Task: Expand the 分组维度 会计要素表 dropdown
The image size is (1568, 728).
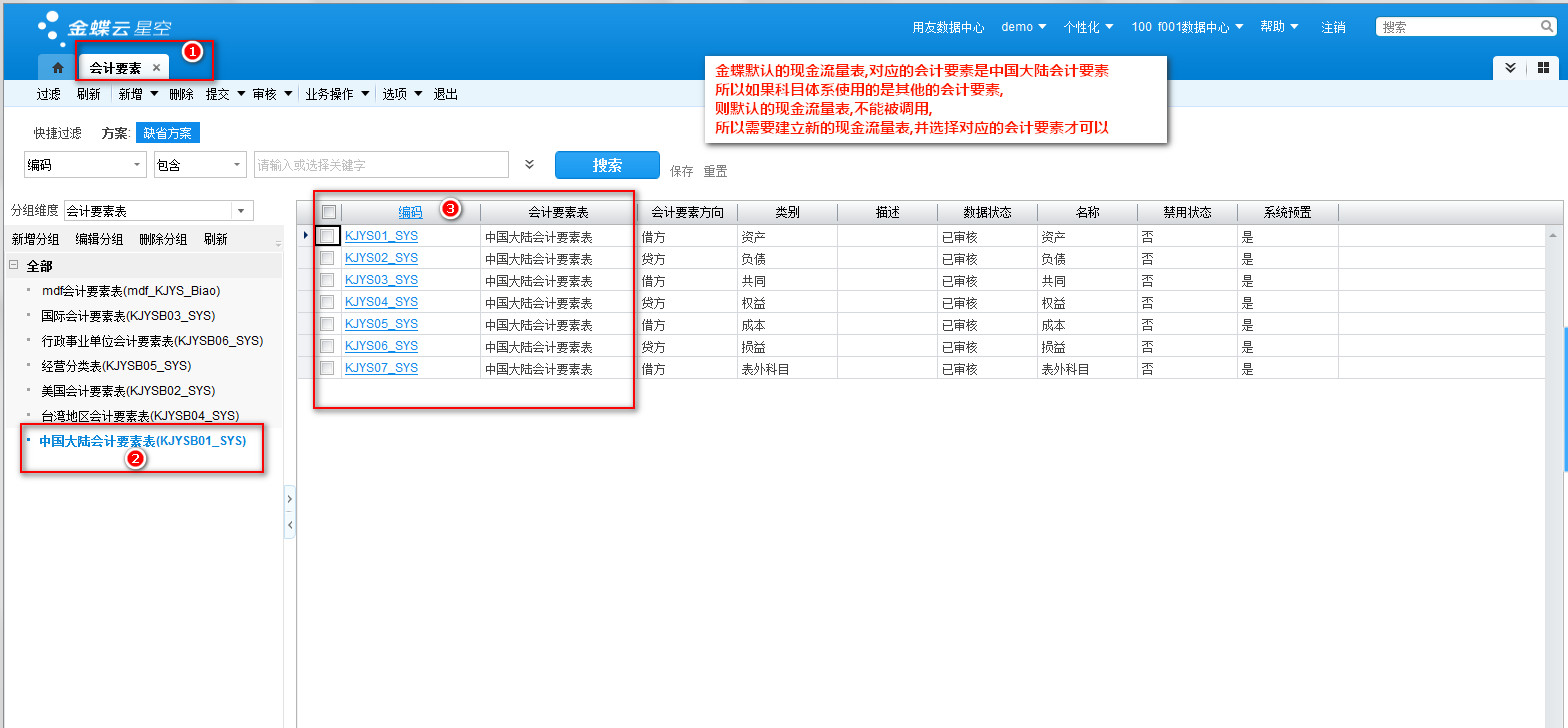Action: click(241, 211)
